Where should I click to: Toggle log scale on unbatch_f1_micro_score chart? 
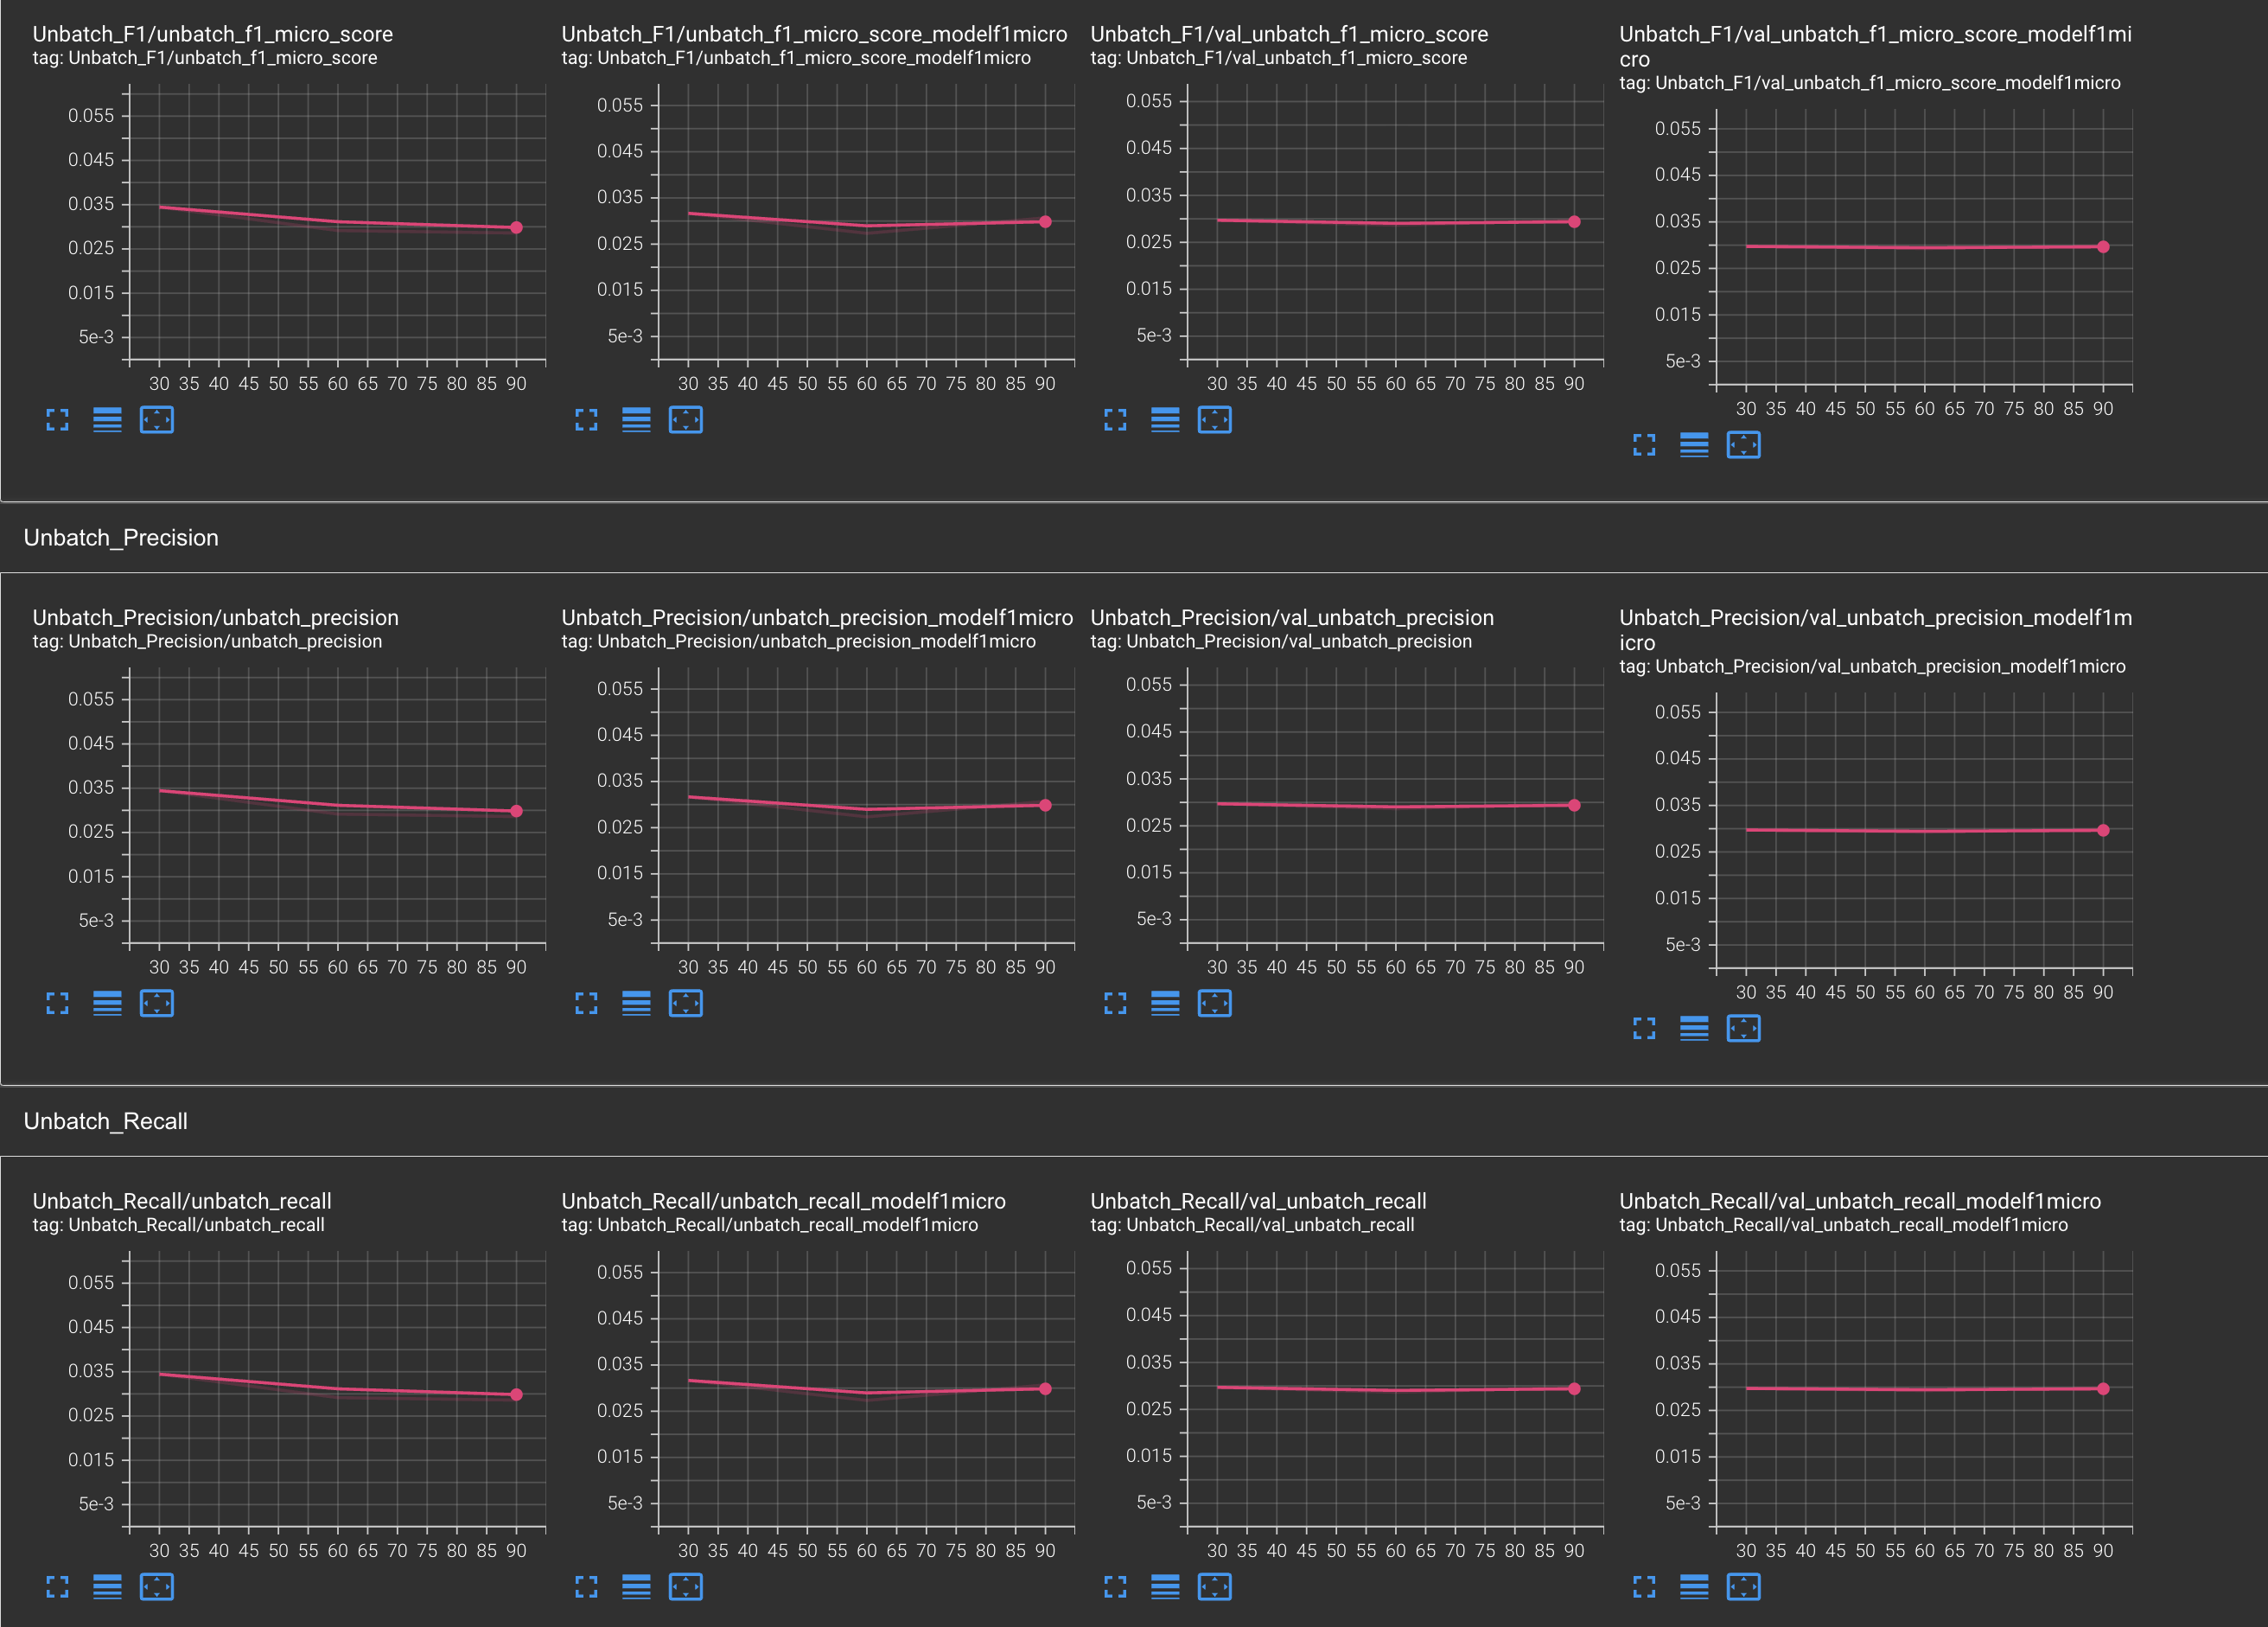click(x=107, y=420)
